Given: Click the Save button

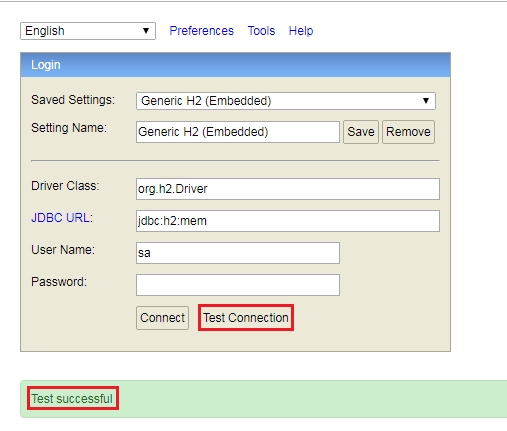Looking at the screenshot, I should [x=361, y=132].
